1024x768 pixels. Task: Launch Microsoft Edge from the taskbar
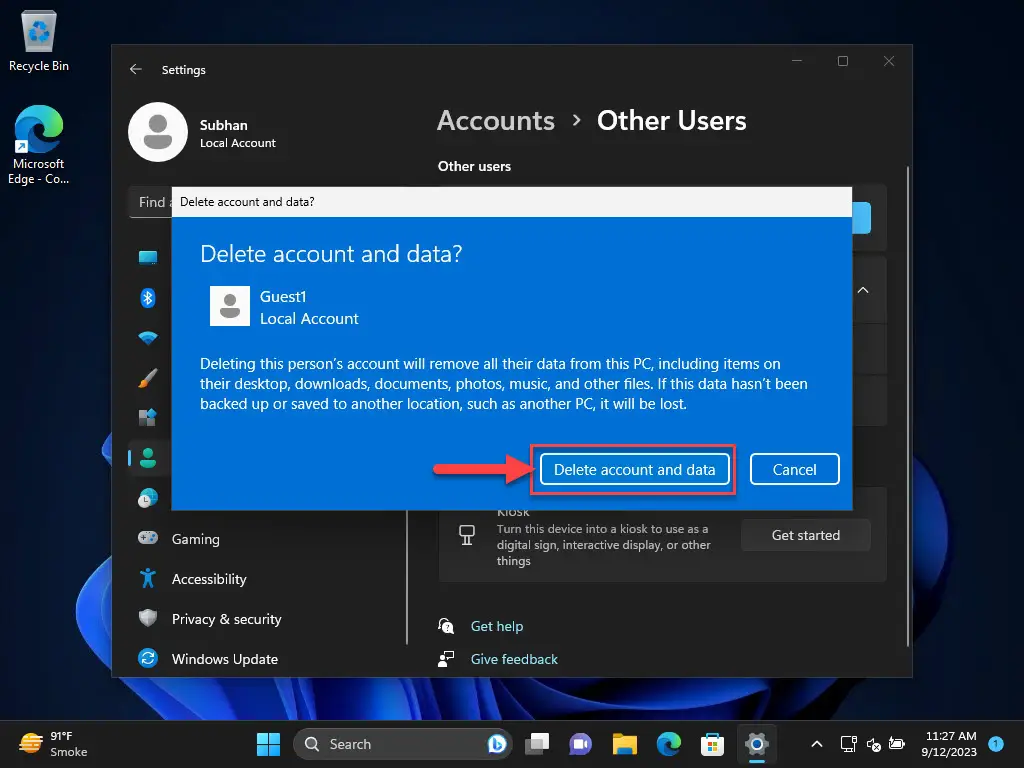(668, 744)
